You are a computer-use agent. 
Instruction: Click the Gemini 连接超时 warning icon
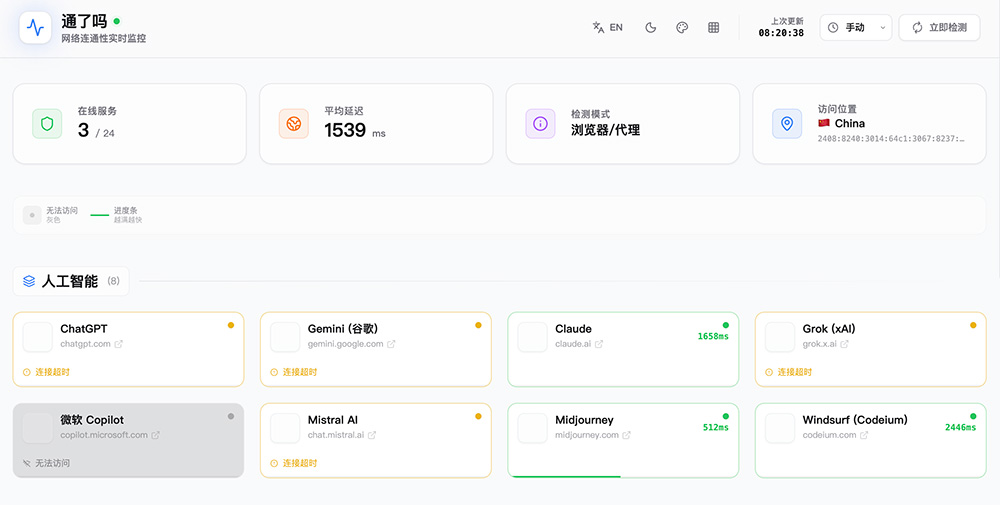[274, 372]
